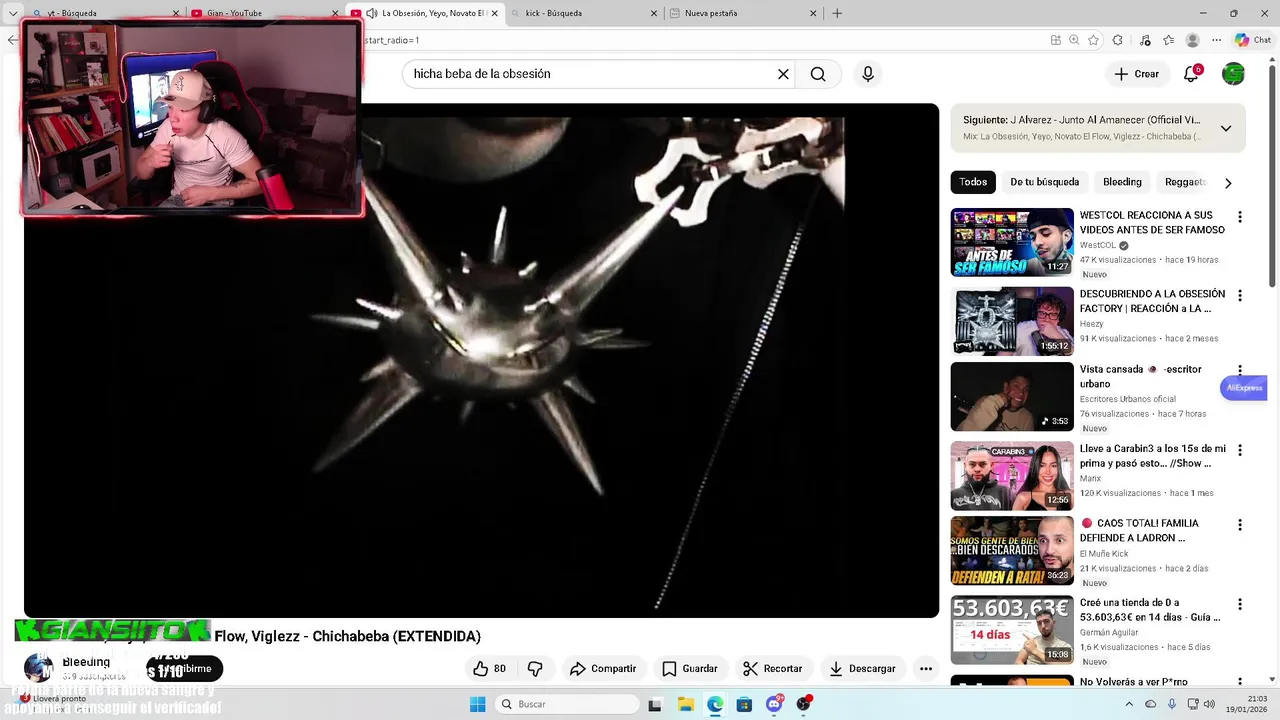Select the De tu búsqueda chip

click(1044, 182)
